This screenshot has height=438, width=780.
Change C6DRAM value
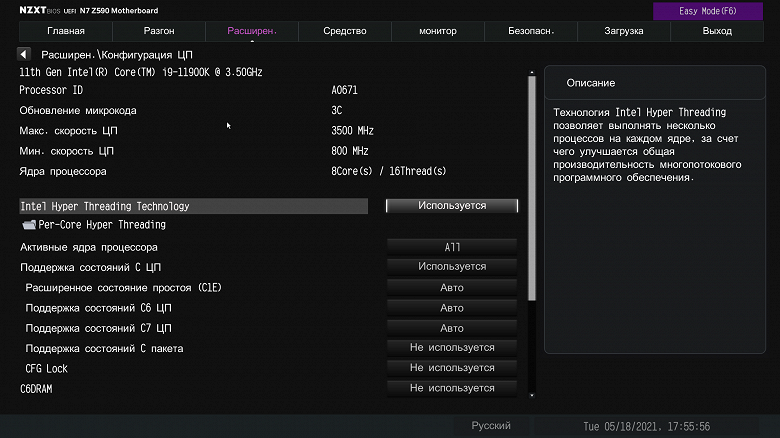pos(452,388)
